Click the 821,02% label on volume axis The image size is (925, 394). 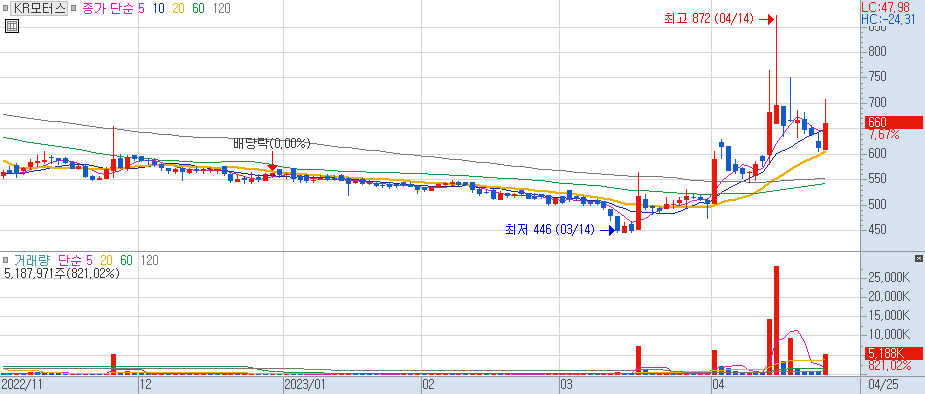[890, 366]
